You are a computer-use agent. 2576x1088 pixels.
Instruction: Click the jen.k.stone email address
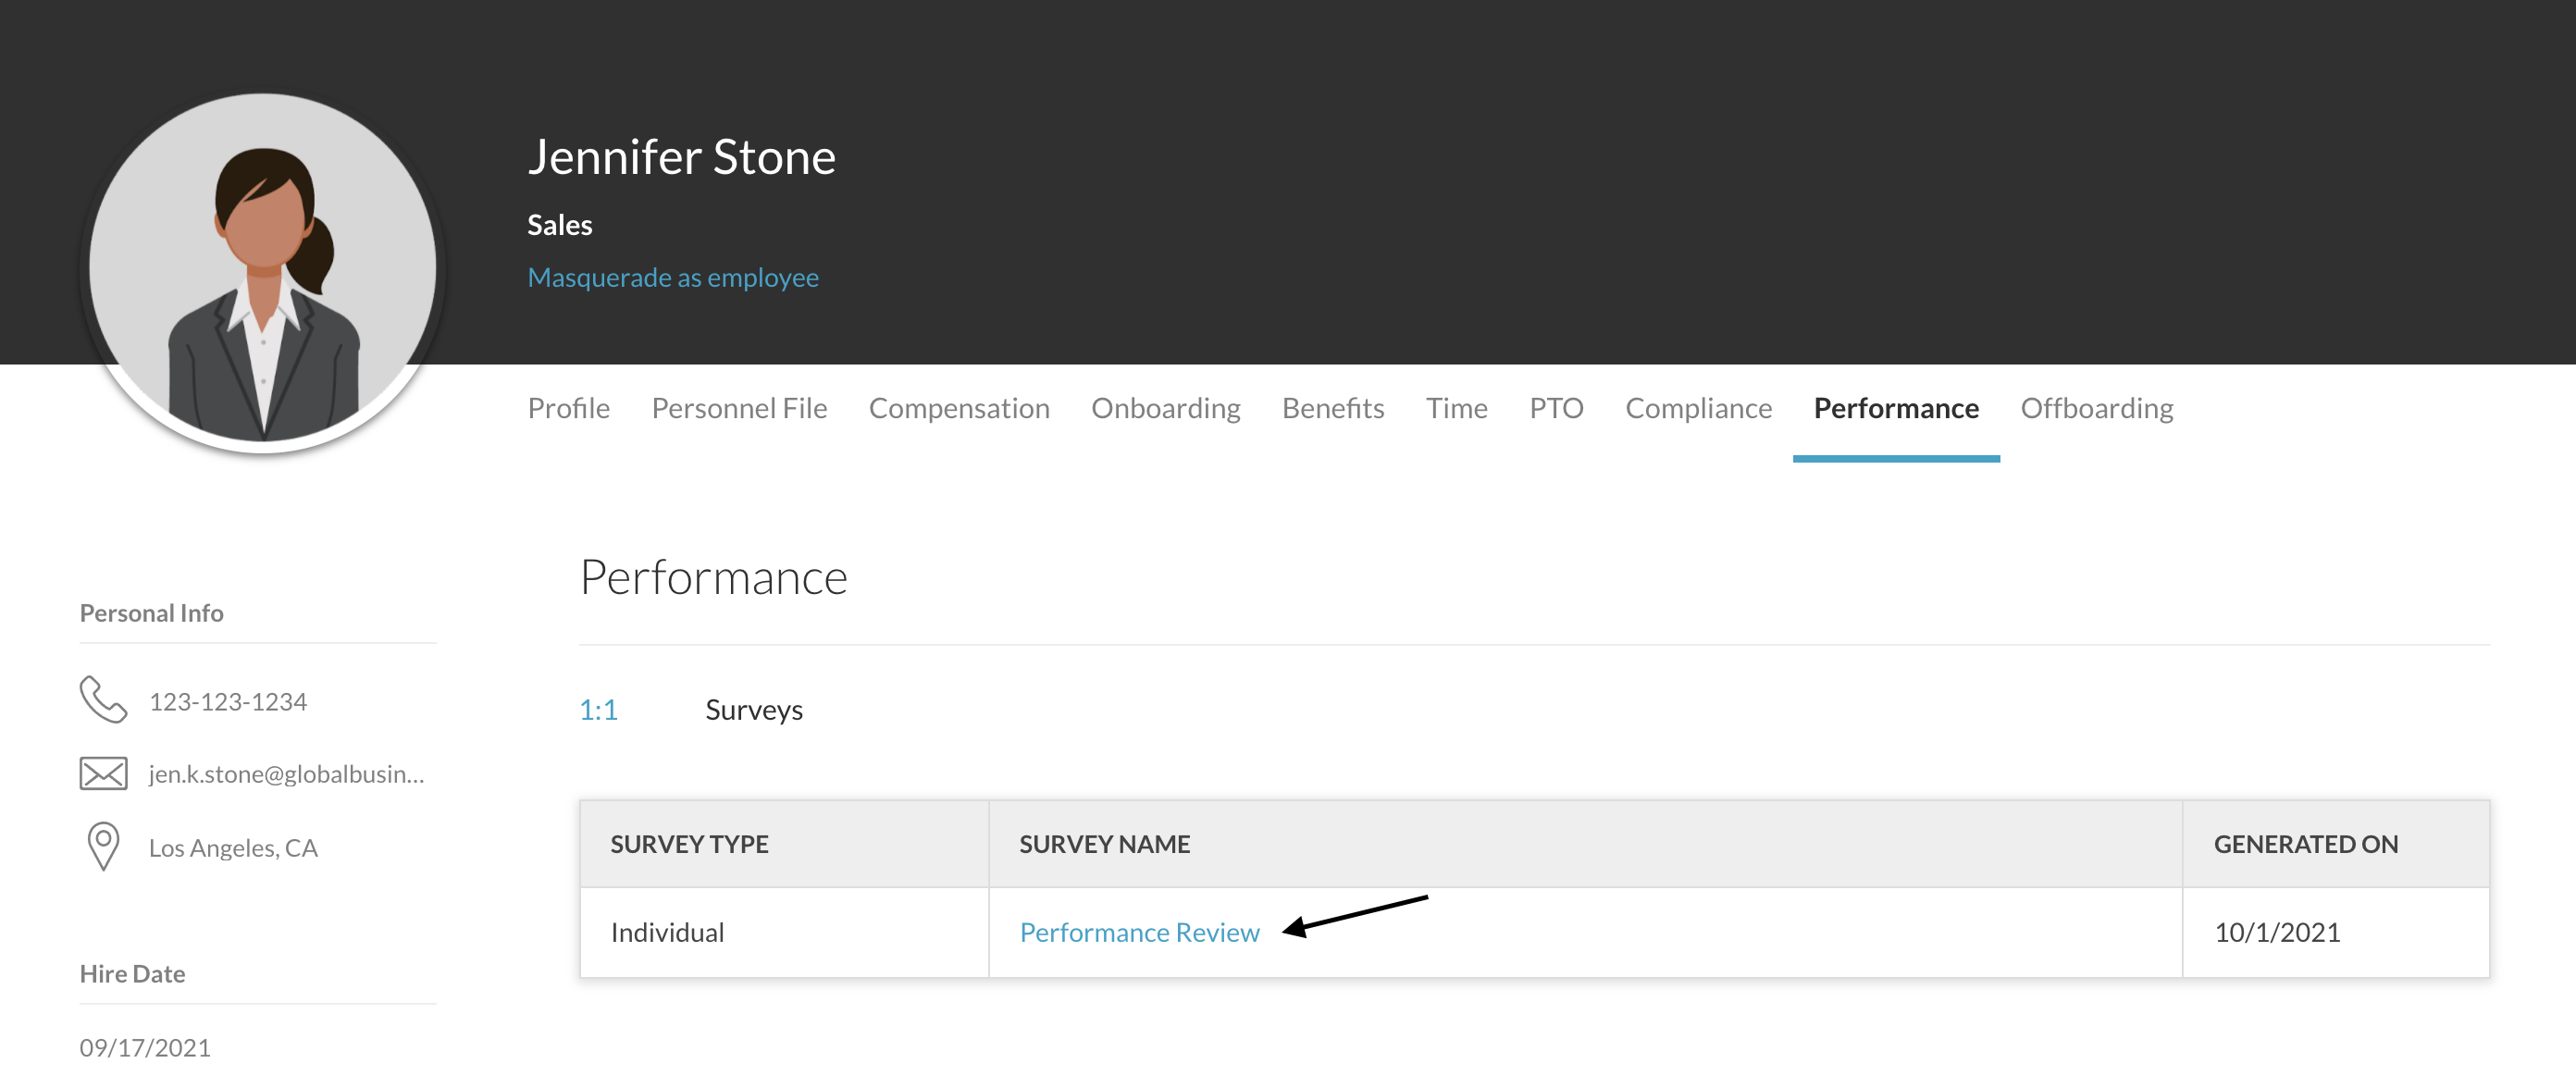[x=286, y=773]
